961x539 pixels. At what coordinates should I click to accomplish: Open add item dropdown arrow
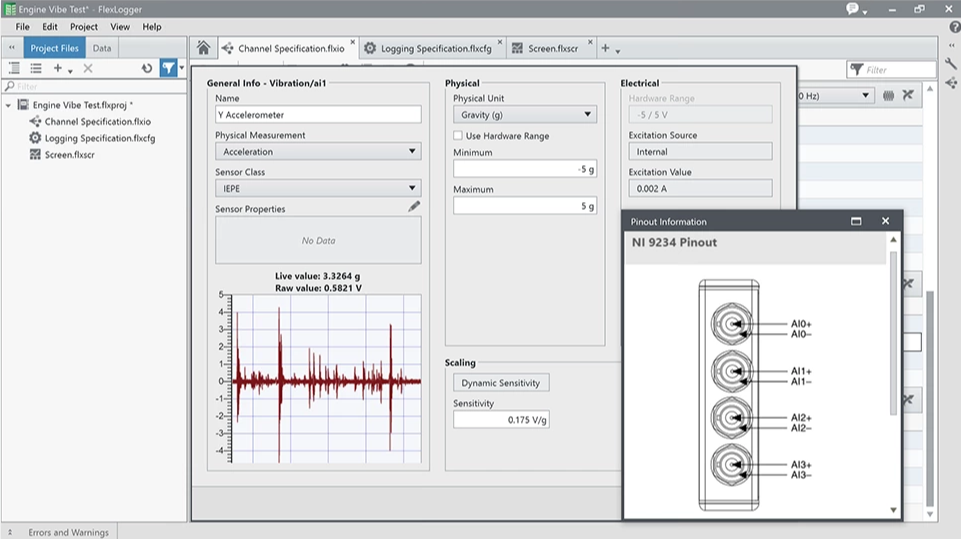[x=70, y=71]
